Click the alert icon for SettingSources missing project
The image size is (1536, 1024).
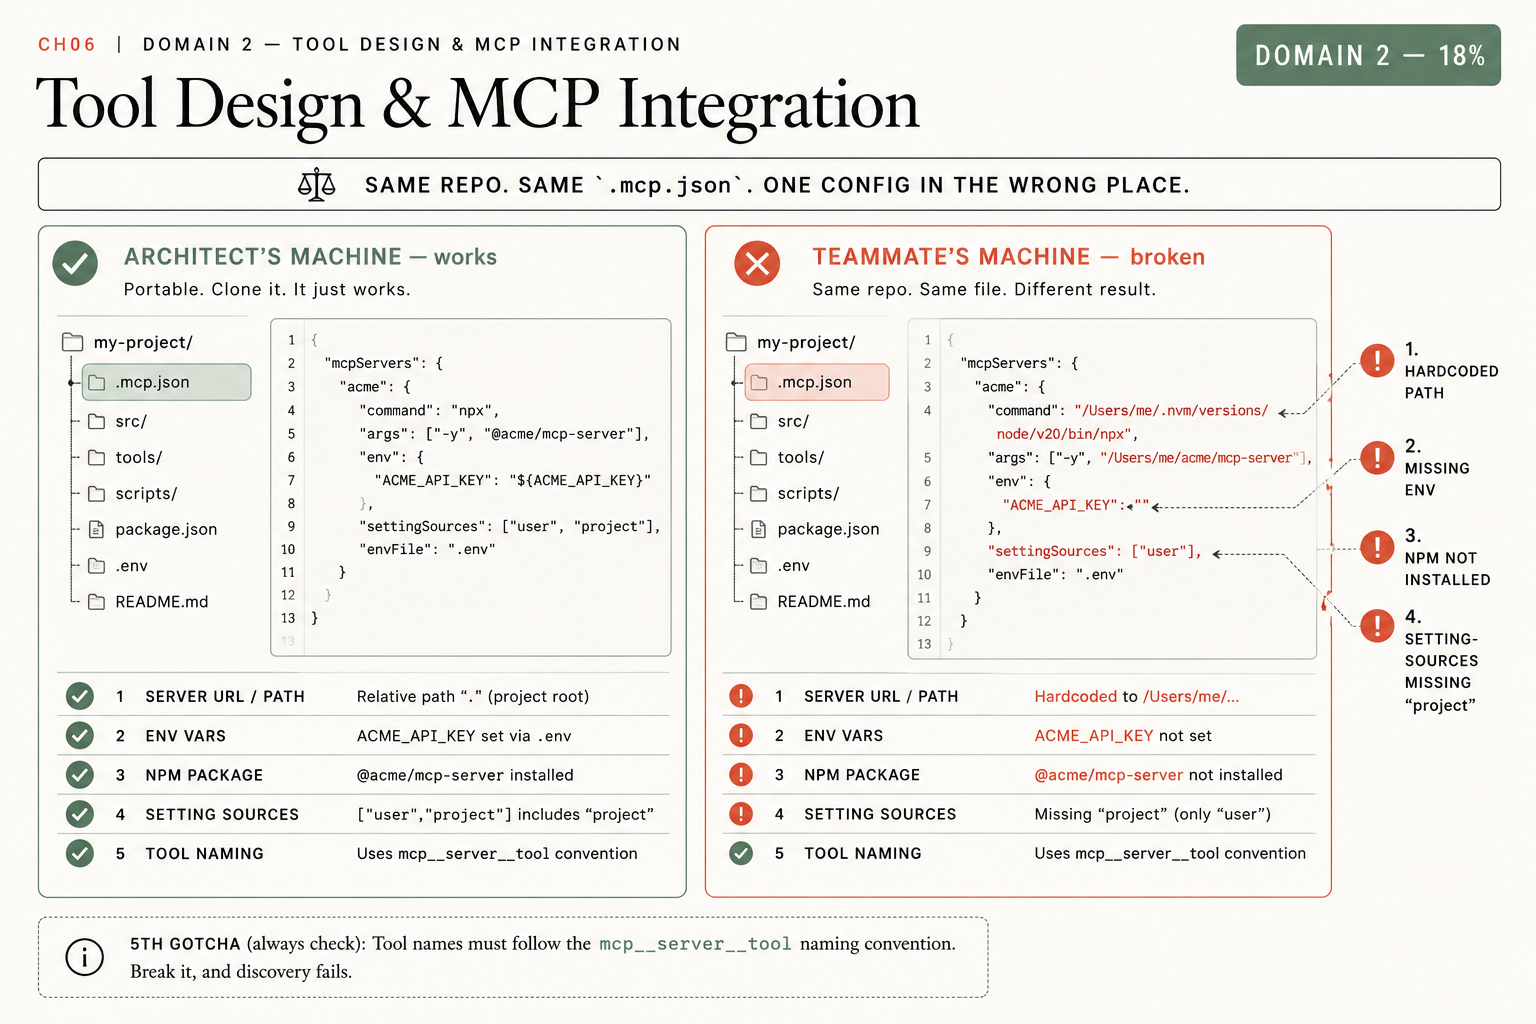tap(1377, 626)
